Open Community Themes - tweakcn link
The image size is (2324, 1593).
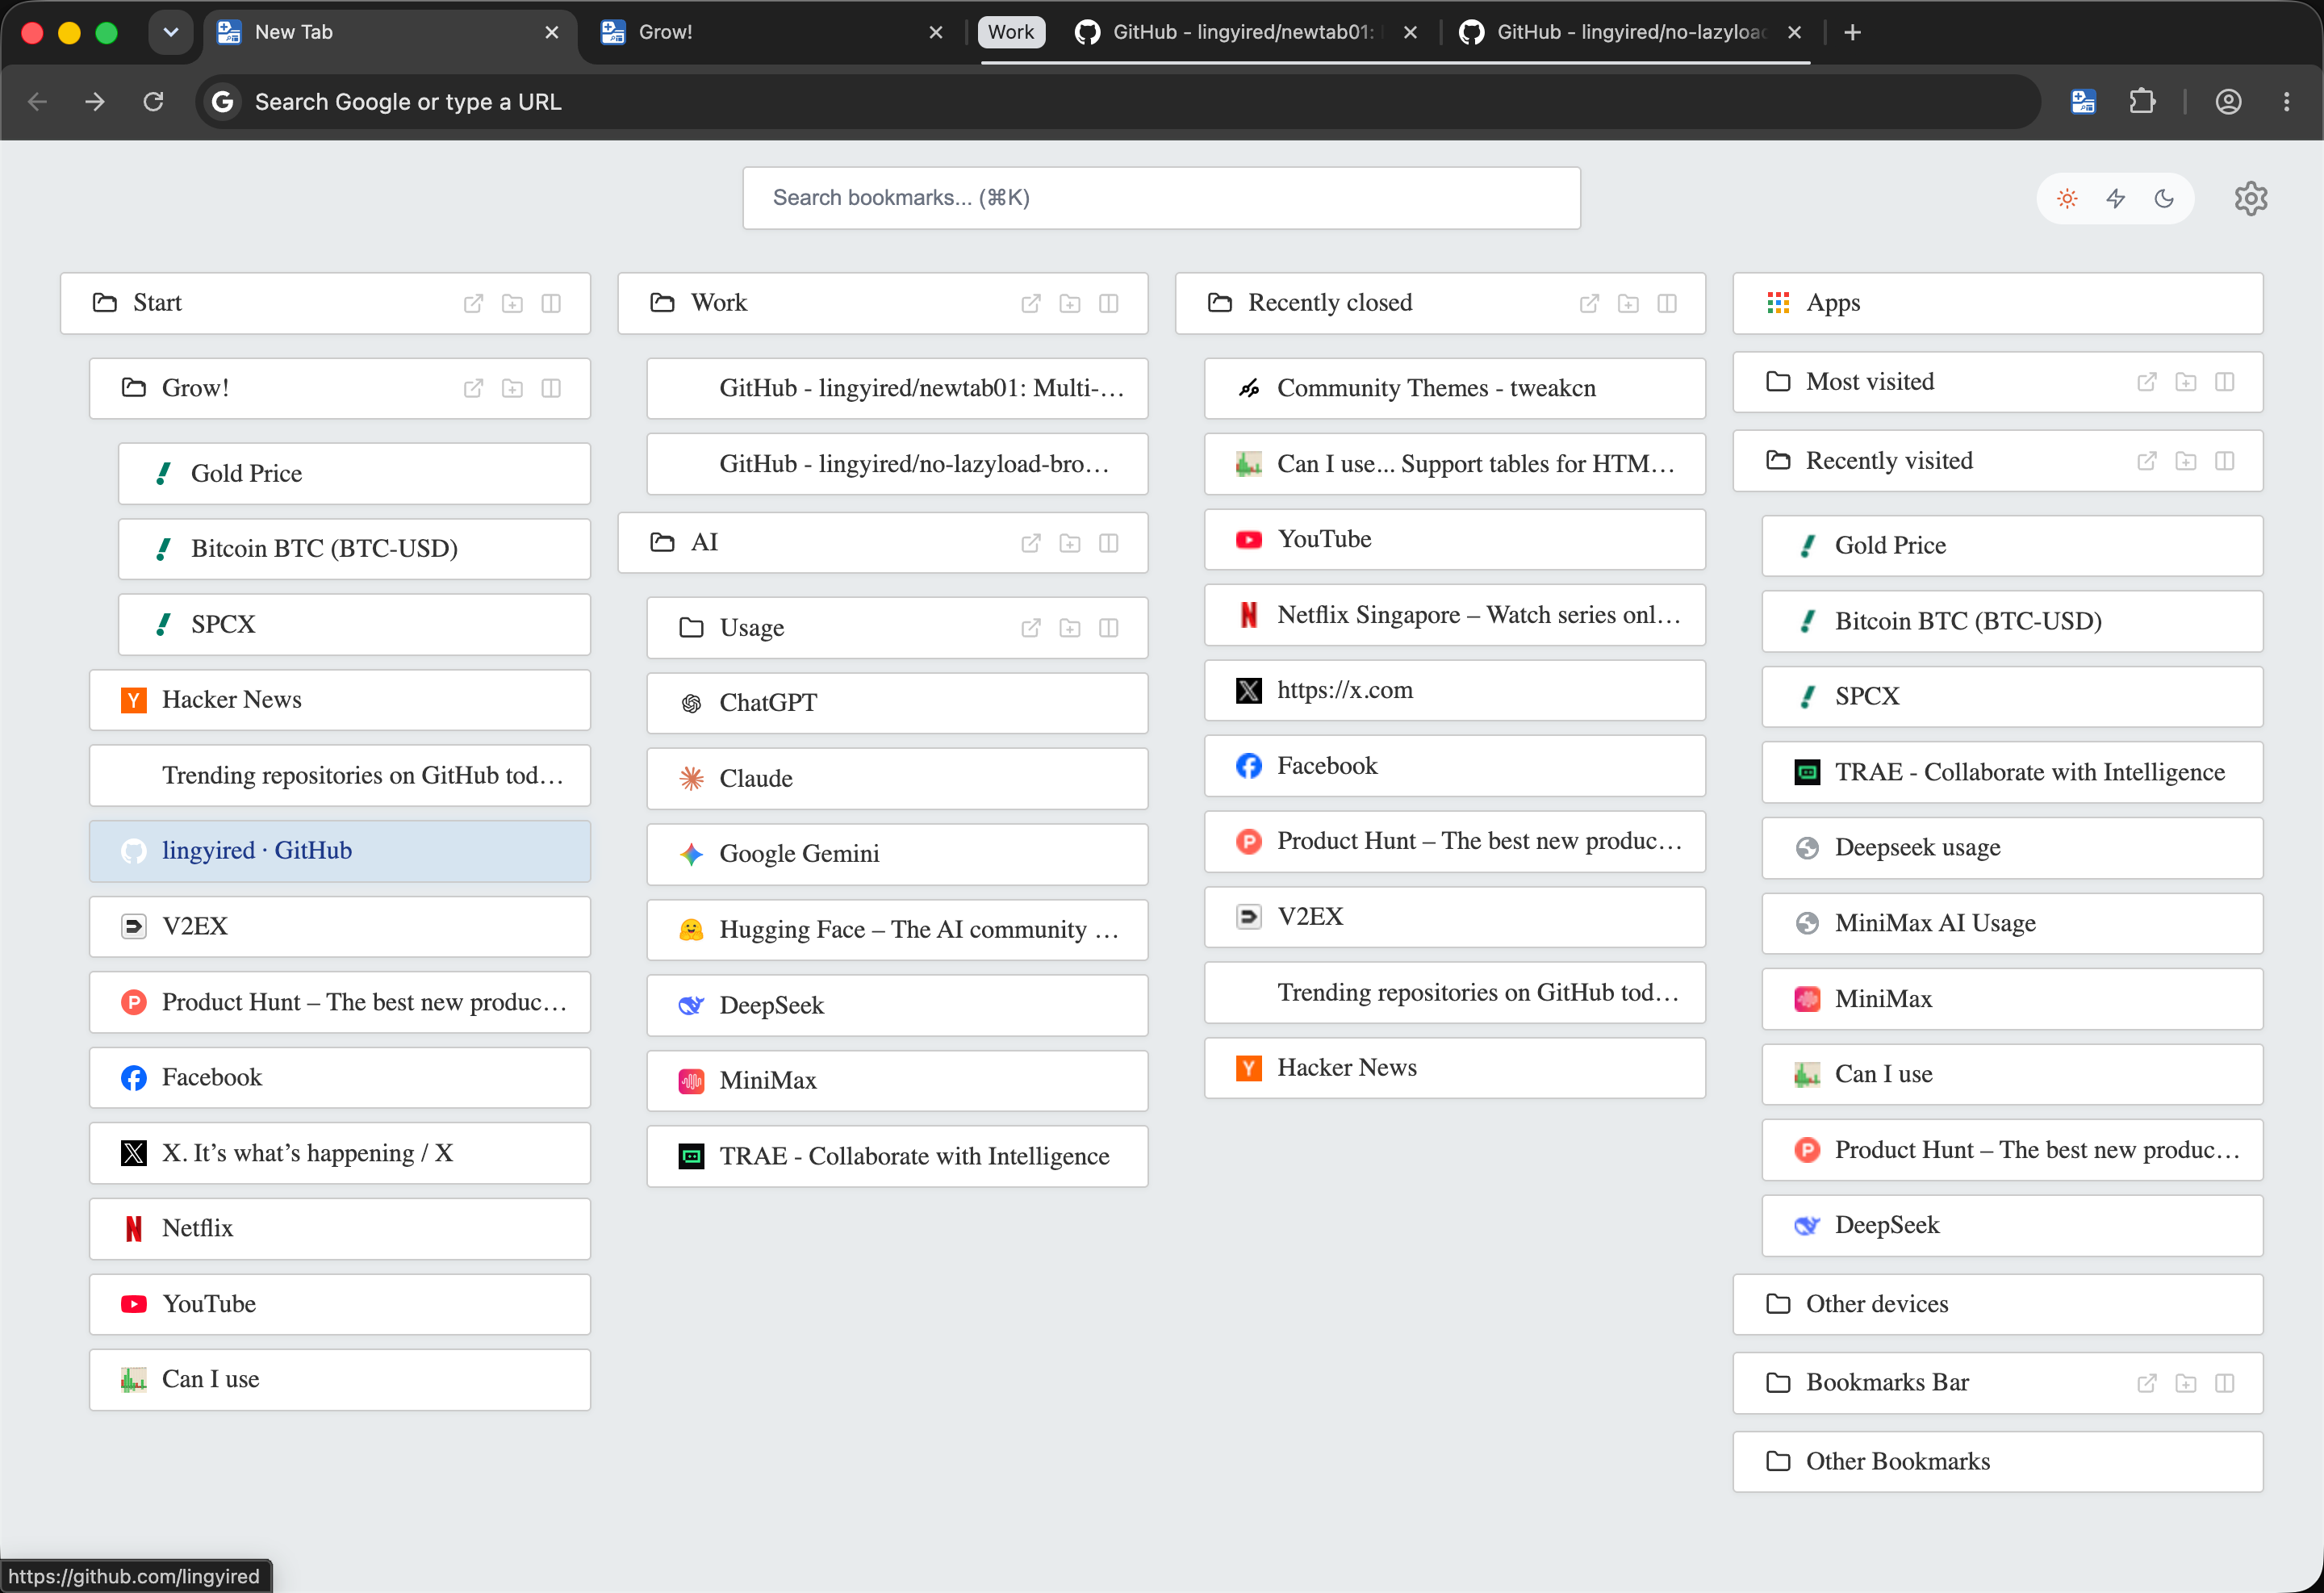[1455, 388]
